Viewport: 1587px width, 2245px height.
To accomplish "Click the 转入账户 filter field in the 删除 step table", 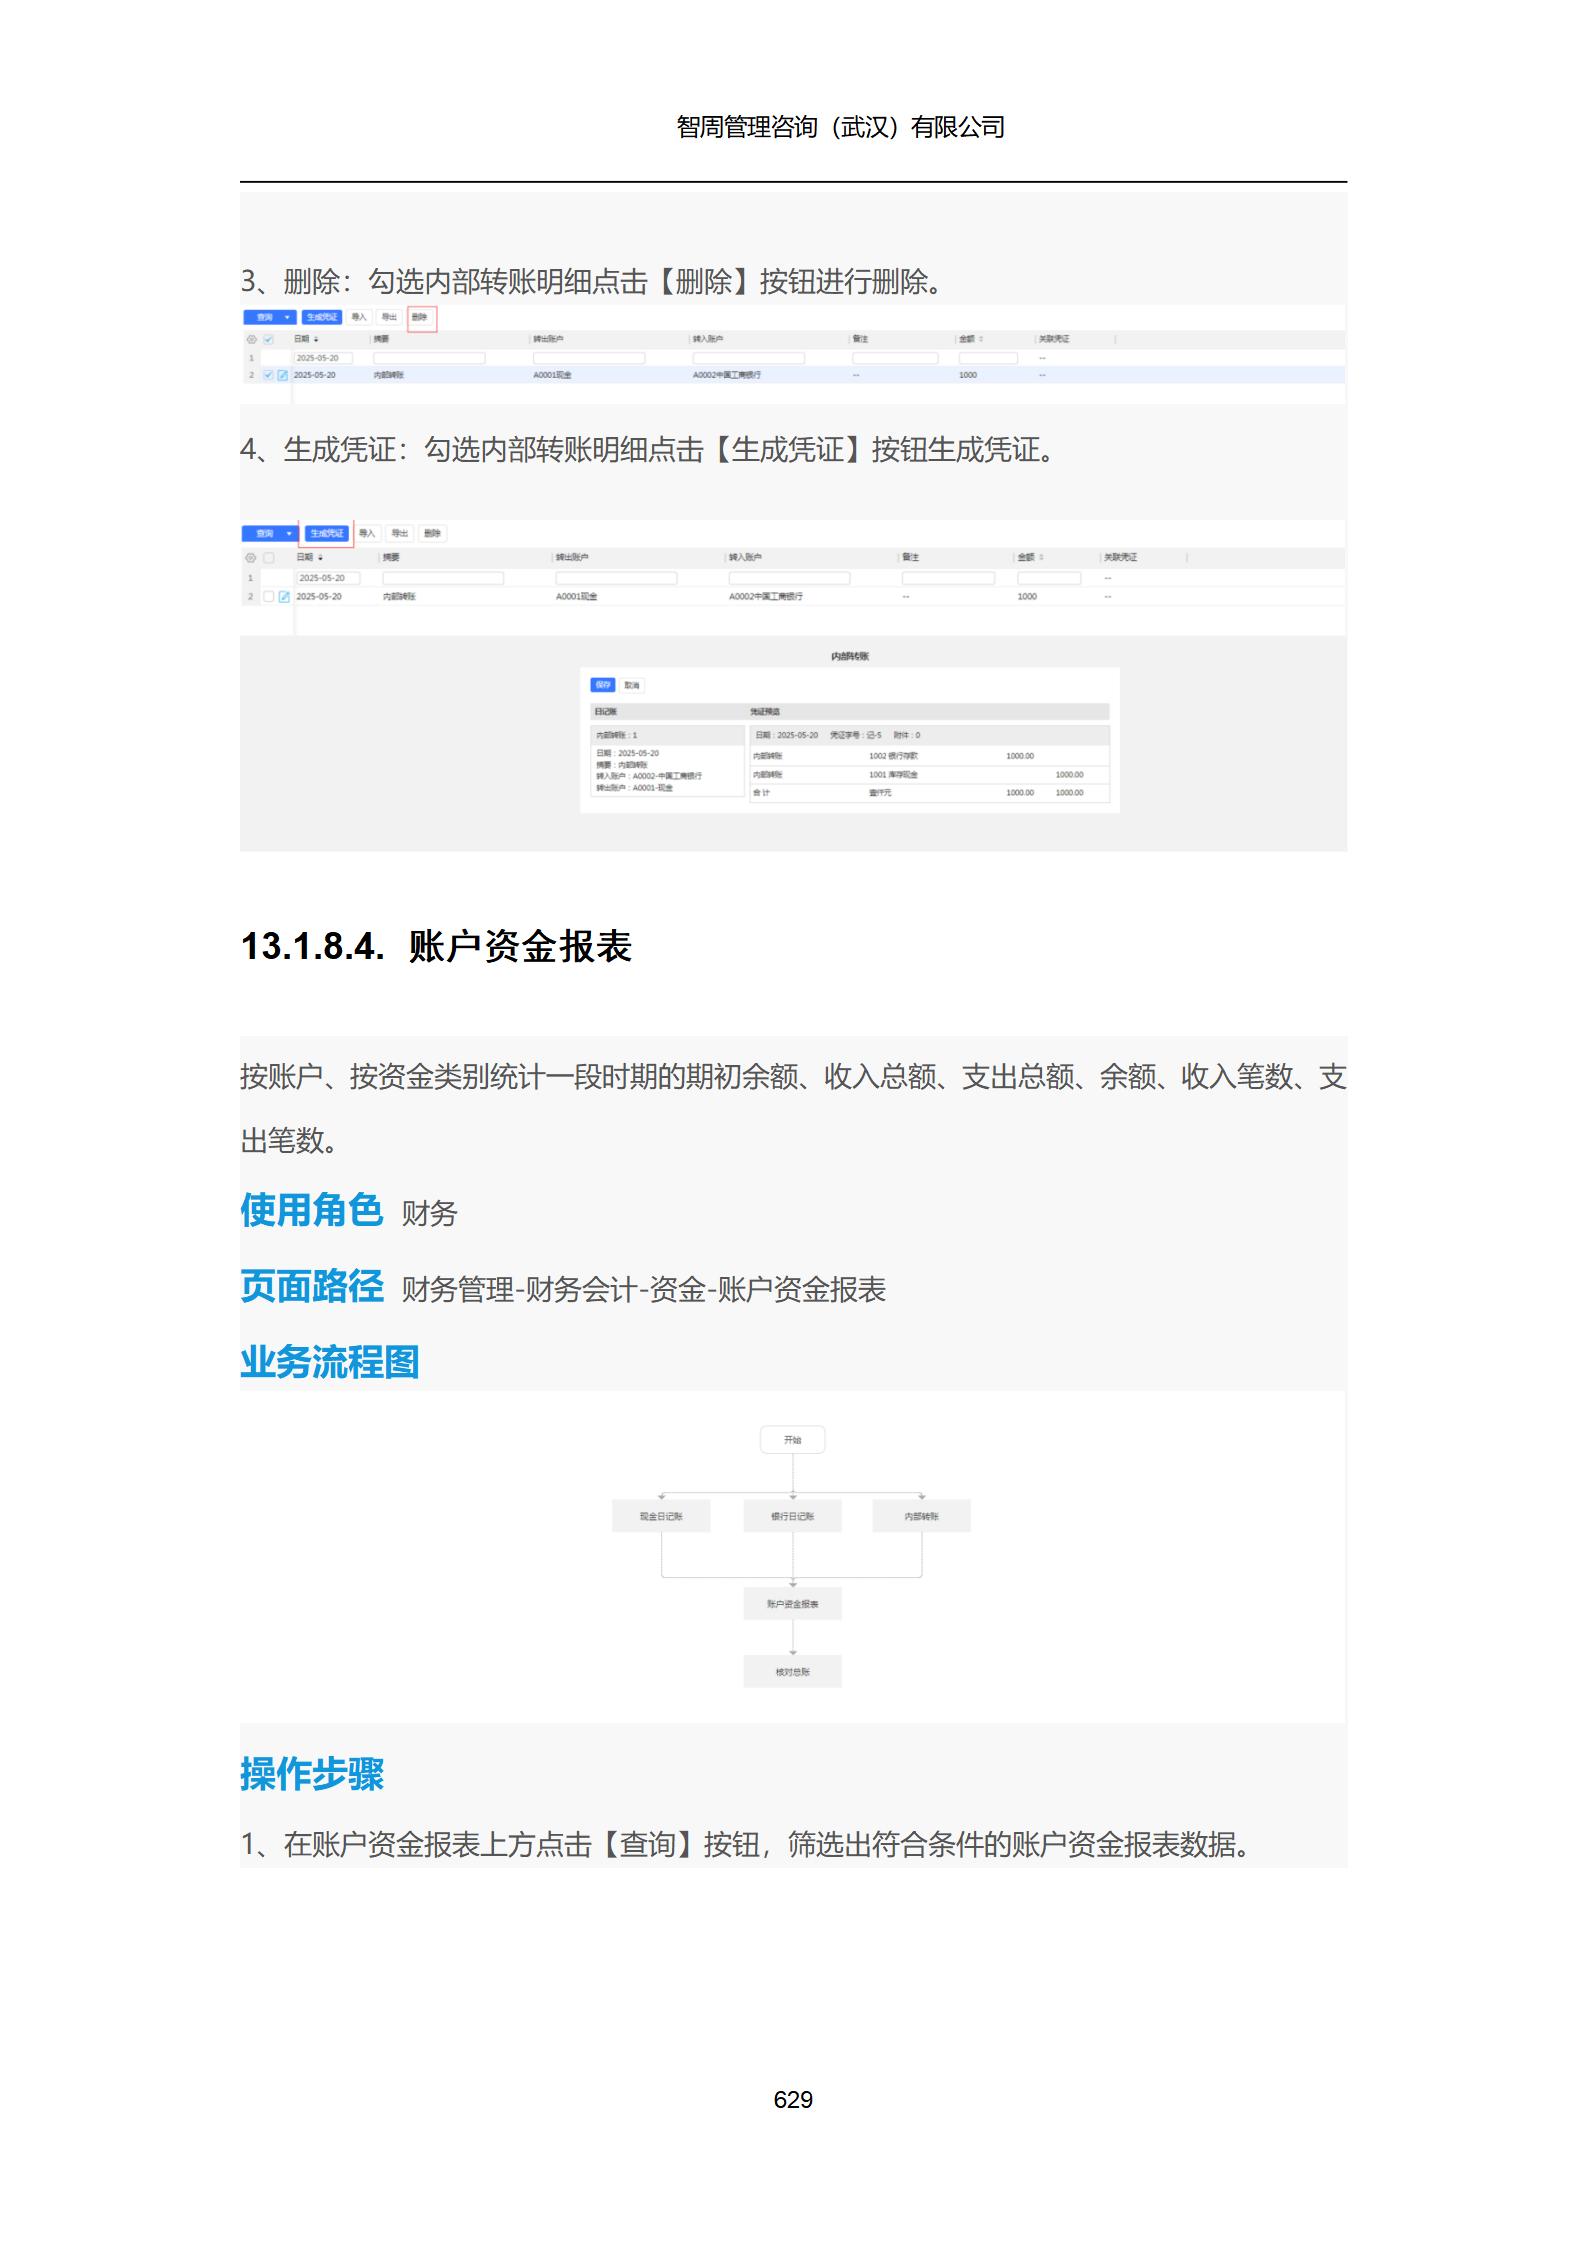I will 749,358.
